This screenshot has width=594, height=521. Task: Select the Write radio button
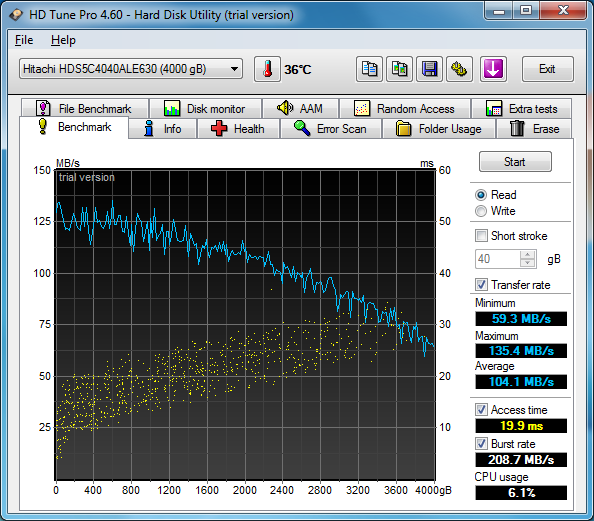(481, 211)
